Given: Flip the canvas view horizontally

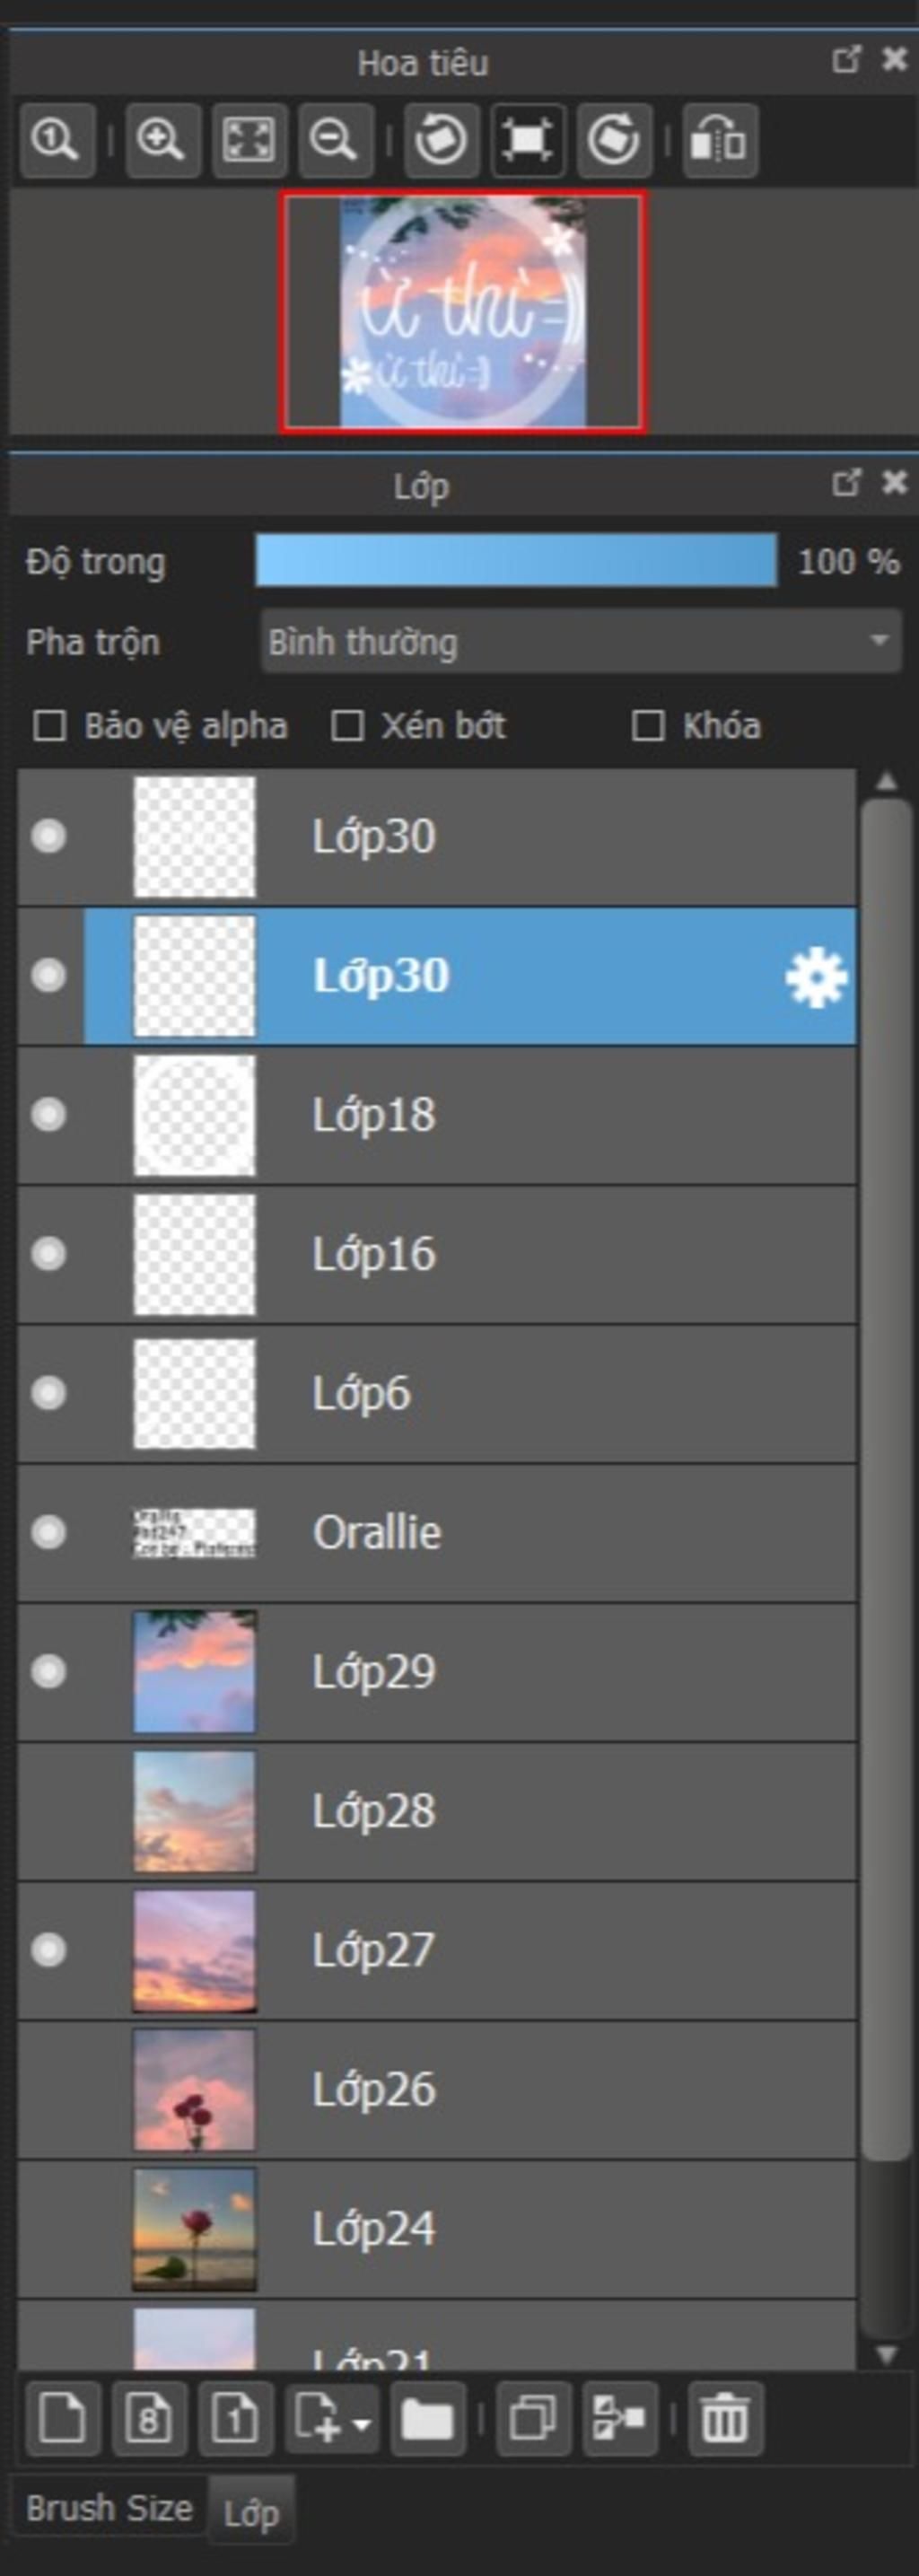Looking at the screenshot, I should pyautogui.click(x=720, y=140).
